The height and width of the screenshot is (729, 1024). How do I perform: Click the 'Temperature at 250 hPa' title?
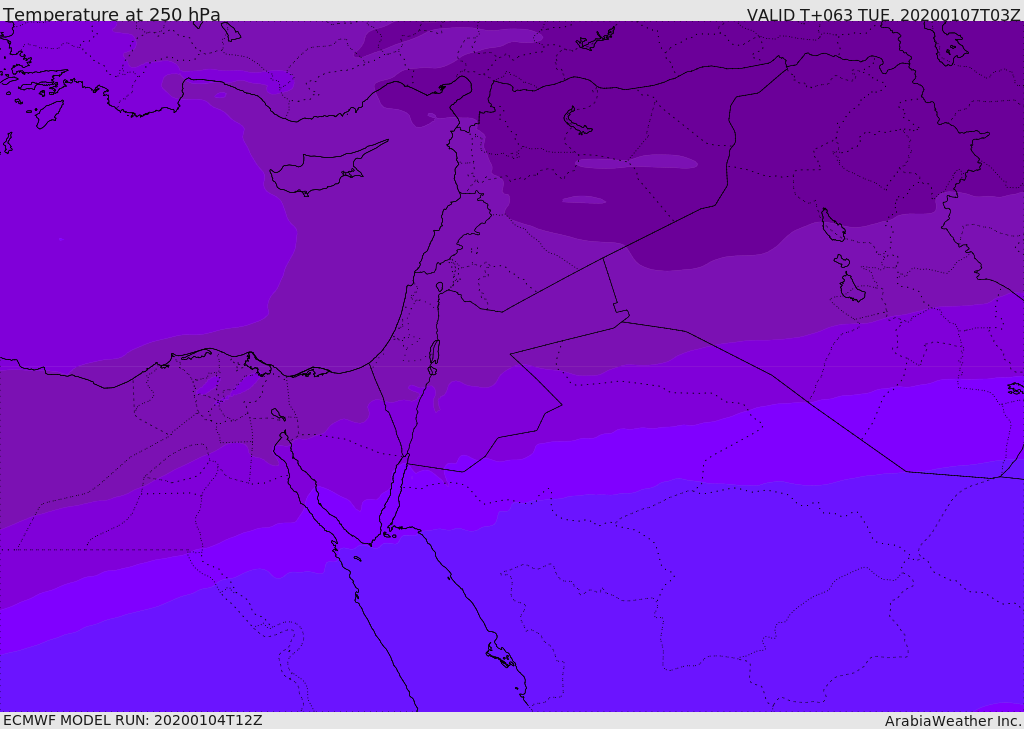coord(112,14)
